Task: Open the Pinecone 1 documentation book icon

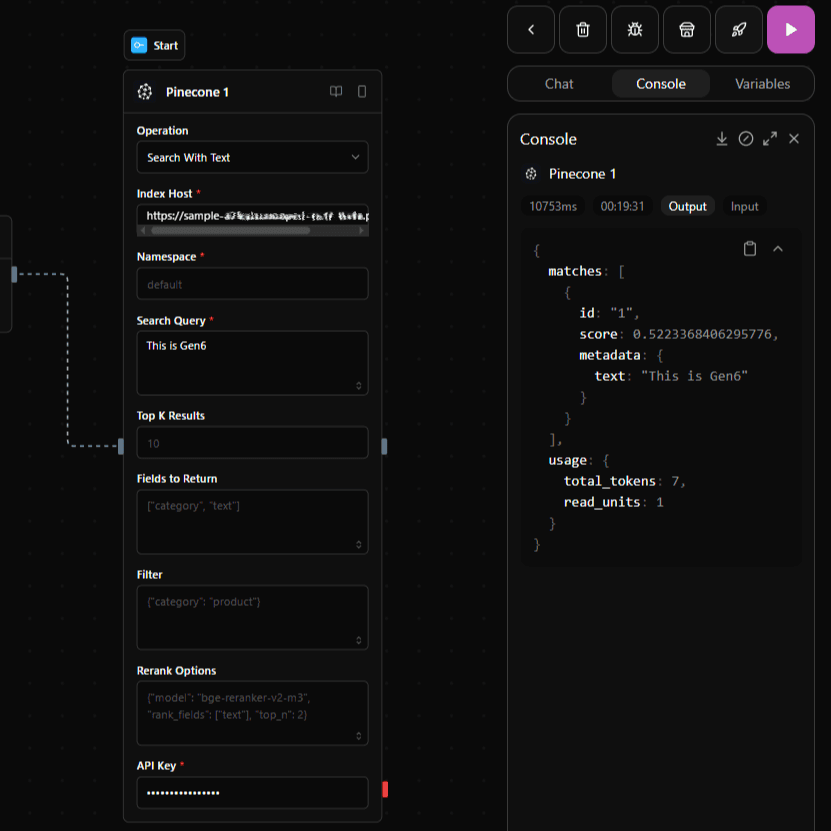Action: pyautogui.click(x=336, y=92)
